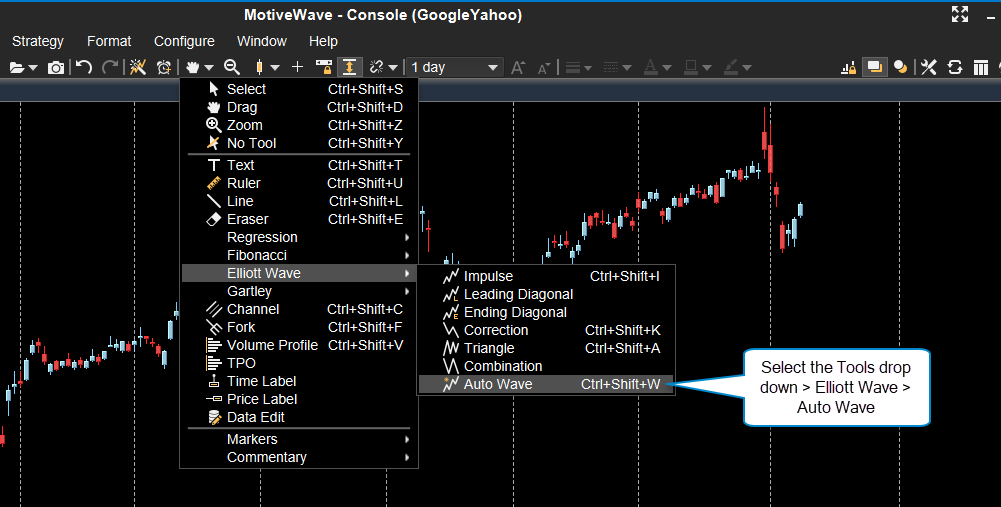This screenshot has width=1001, height=507.
Task: Click the alarm clock alerts icon
Action: [163, 67]
